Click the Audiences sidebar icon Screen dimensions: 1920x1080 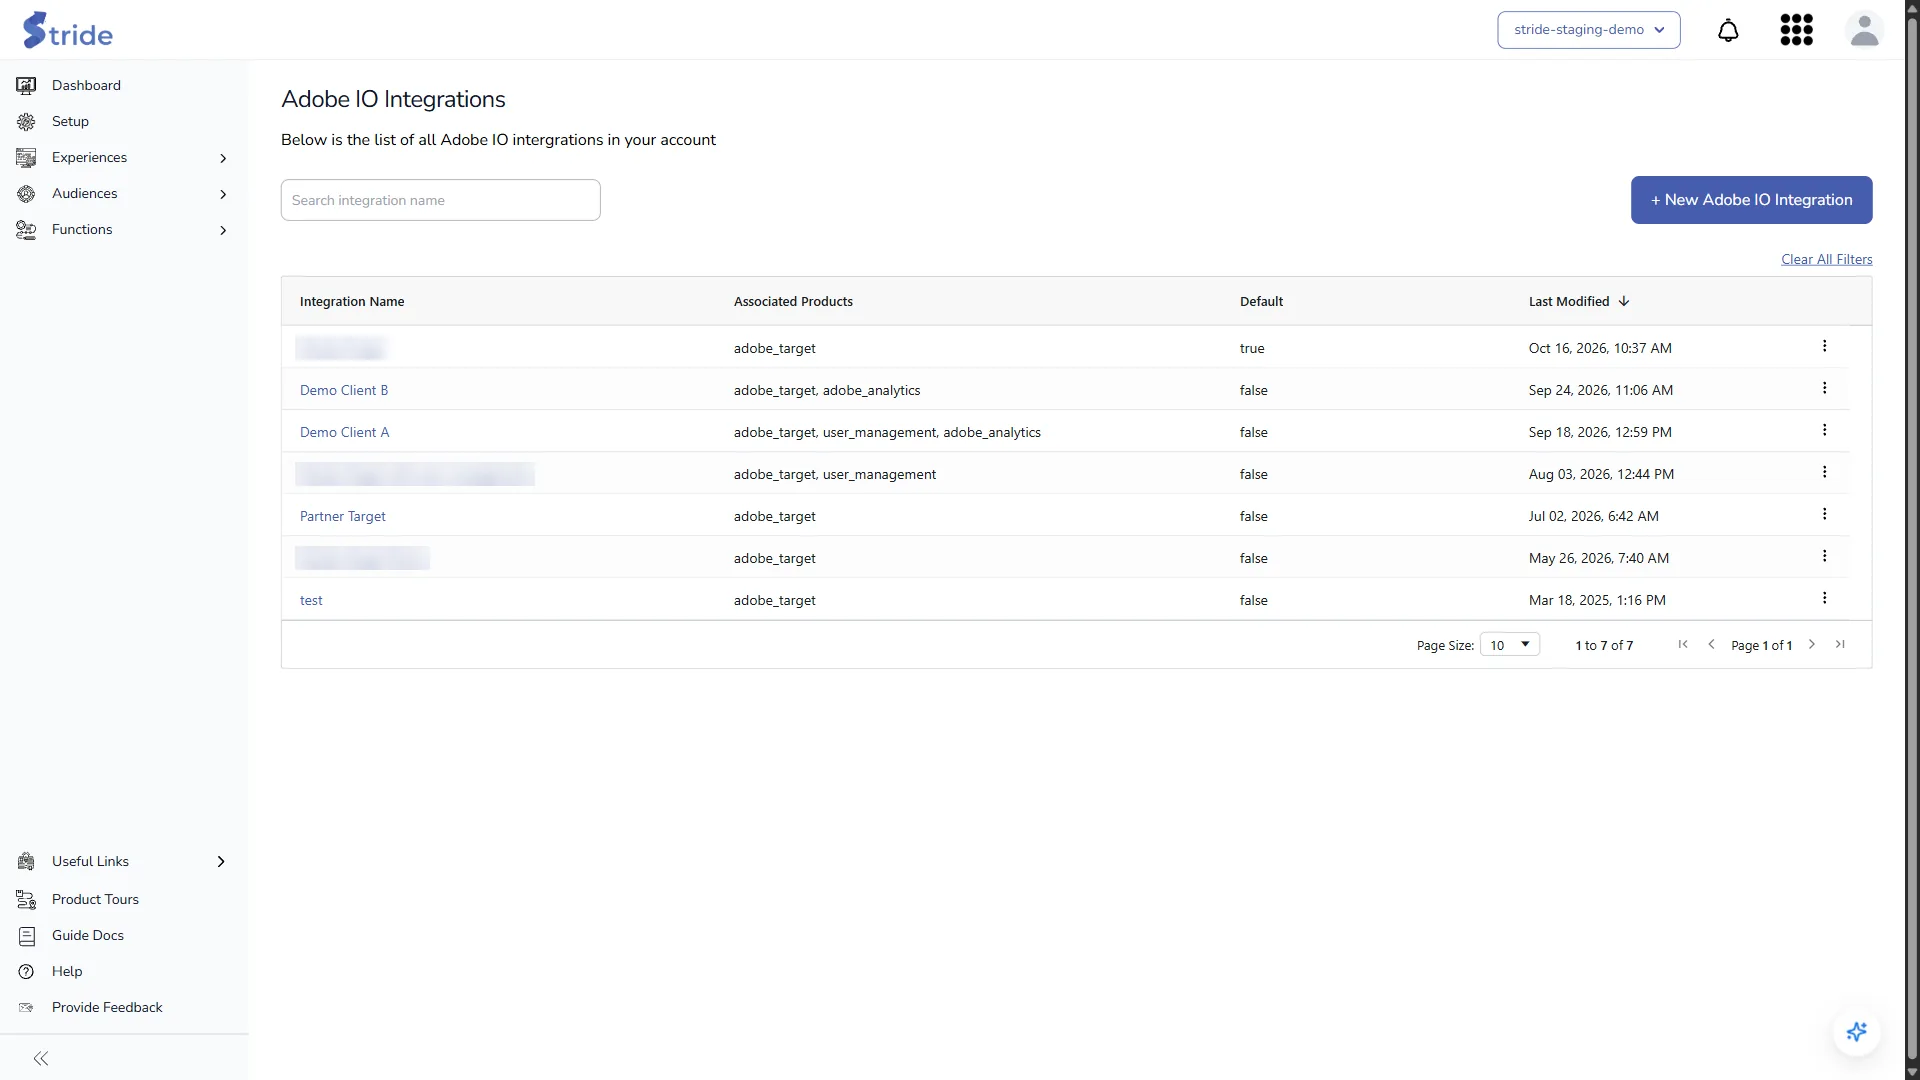tap(26, 194)
